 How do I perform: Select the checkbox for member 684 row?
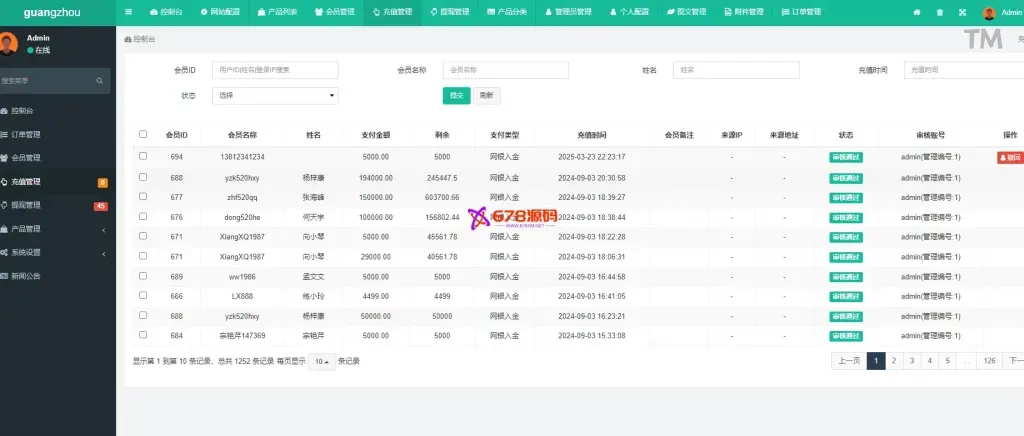click(143, 334)
